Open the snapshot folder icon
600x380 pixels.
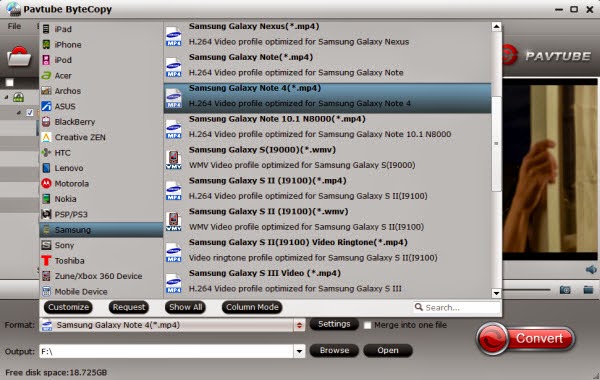[x=588, y=289]
